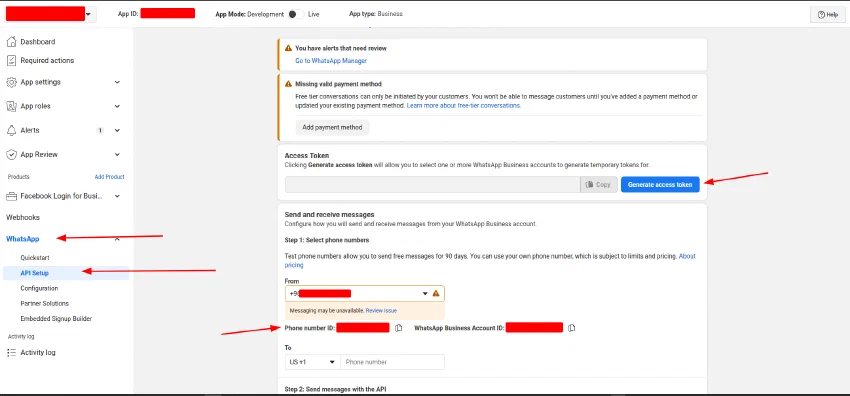Click the Required actions label
The height and width of the screenshot is (396, 850).
click(47, 60)
